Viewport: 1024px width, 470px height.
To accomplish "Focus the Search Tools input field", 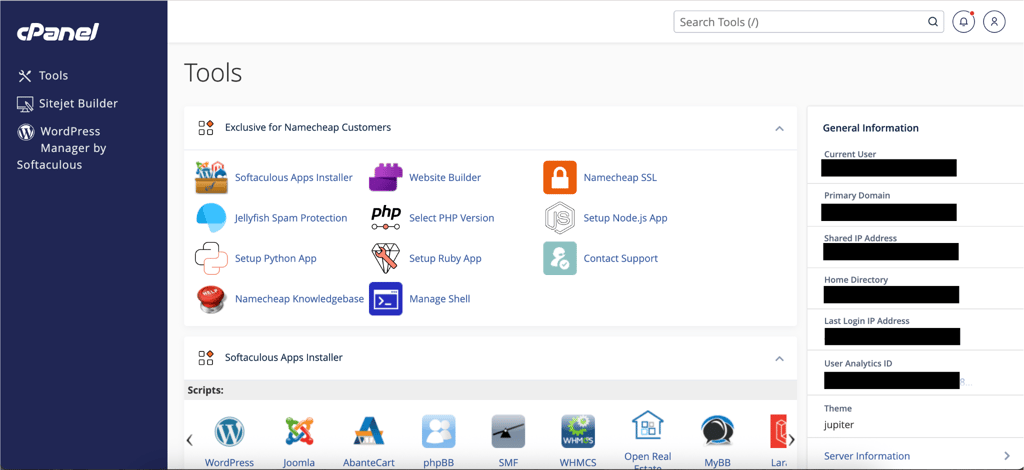I will click(808, 22).
